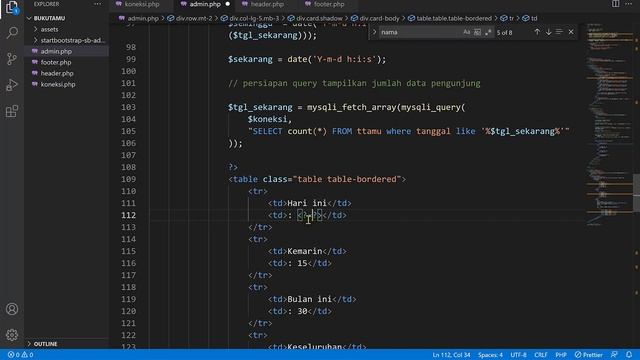640x360 pixels.
Task: Click '$sekarang' variable on line 99
Action: pyautogui.click(x=250, y=59)
